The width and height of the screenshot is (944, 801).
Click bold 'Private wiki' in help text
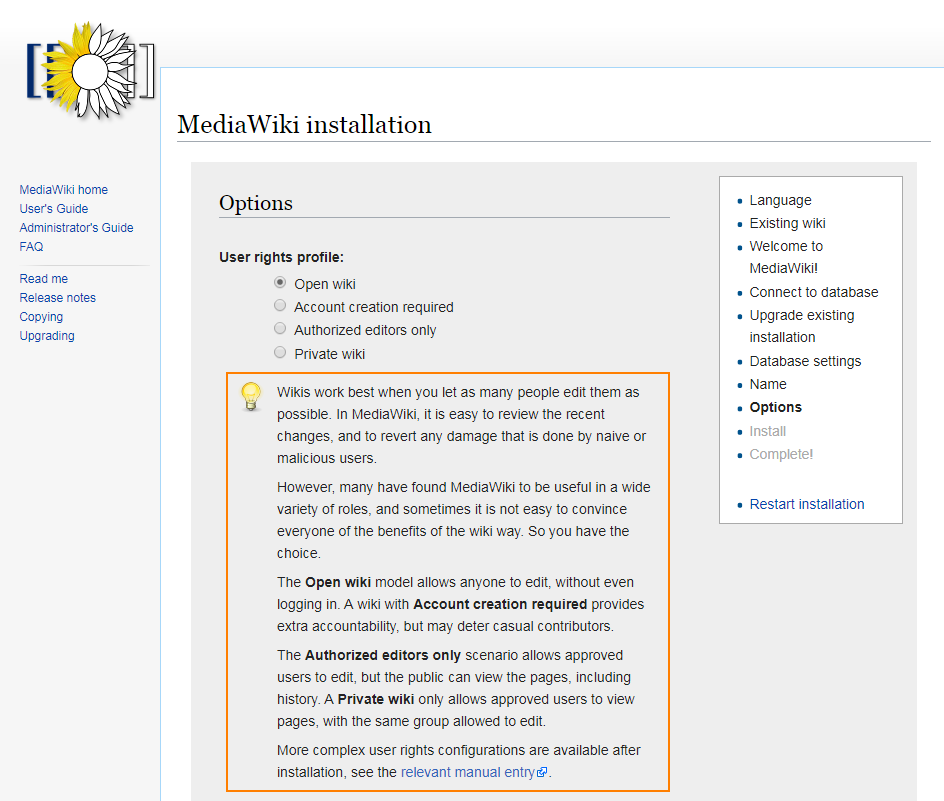coord(376,699)
